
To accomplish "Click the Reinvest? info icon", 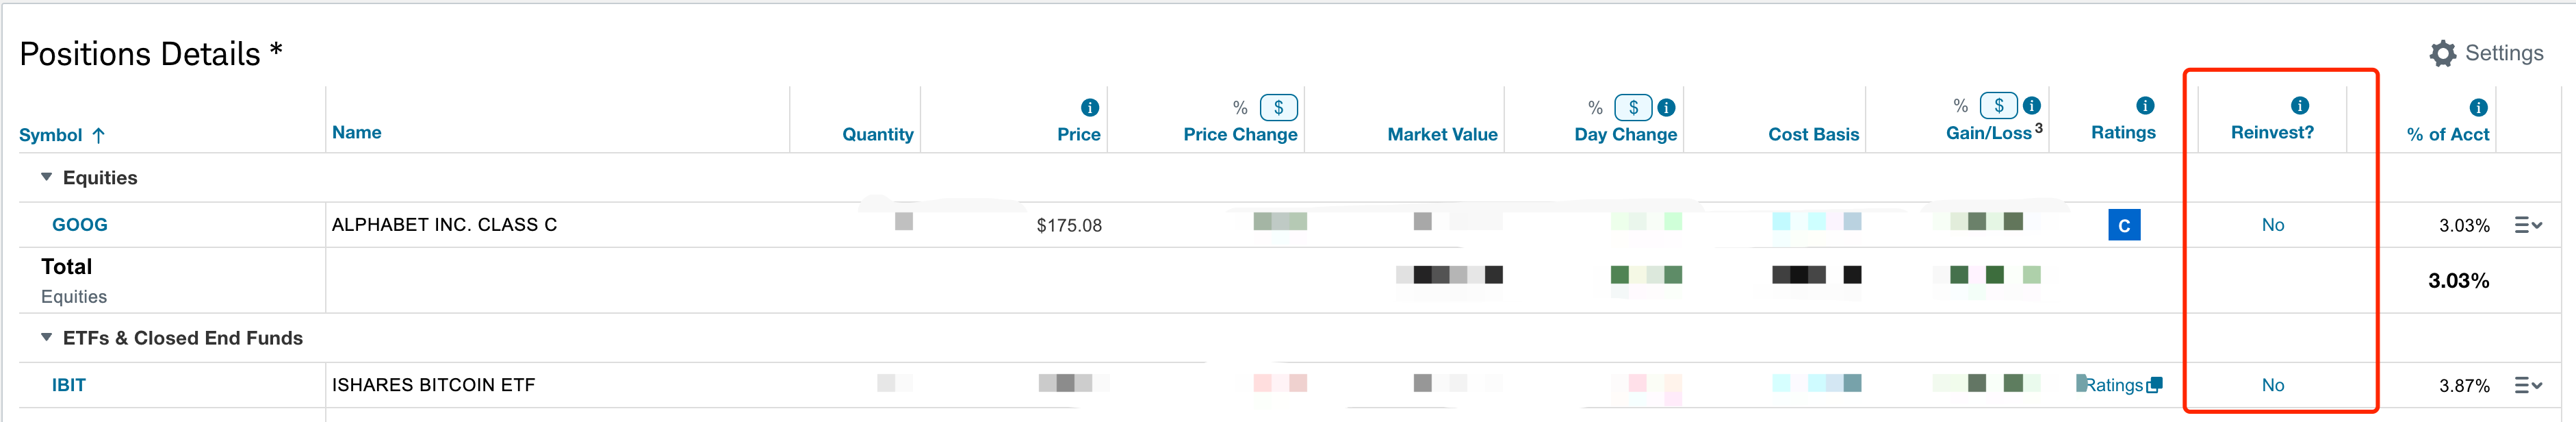I will coord(2300,105).
